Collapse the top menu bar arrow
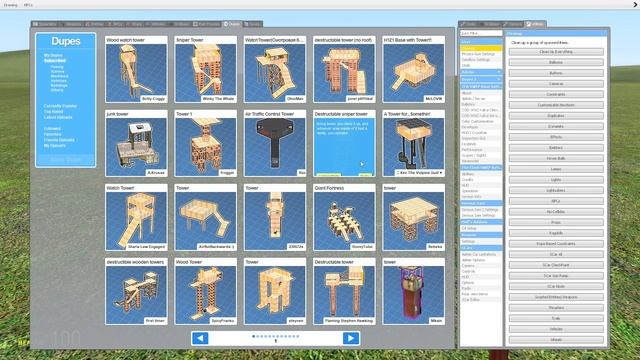This screenshot has height=360, width=640. (636, 5)
